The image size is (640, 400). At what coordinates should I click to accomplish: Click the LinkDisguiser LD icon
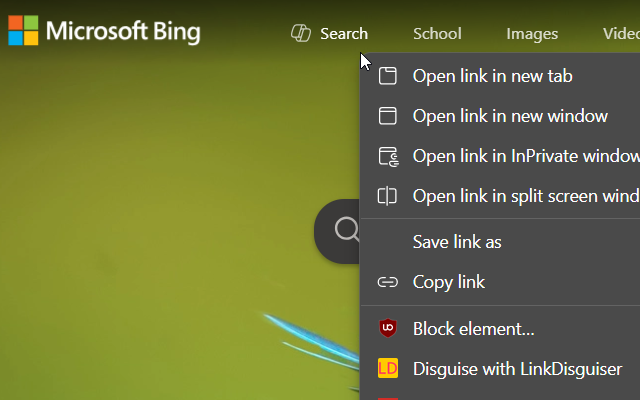(388, 368)
